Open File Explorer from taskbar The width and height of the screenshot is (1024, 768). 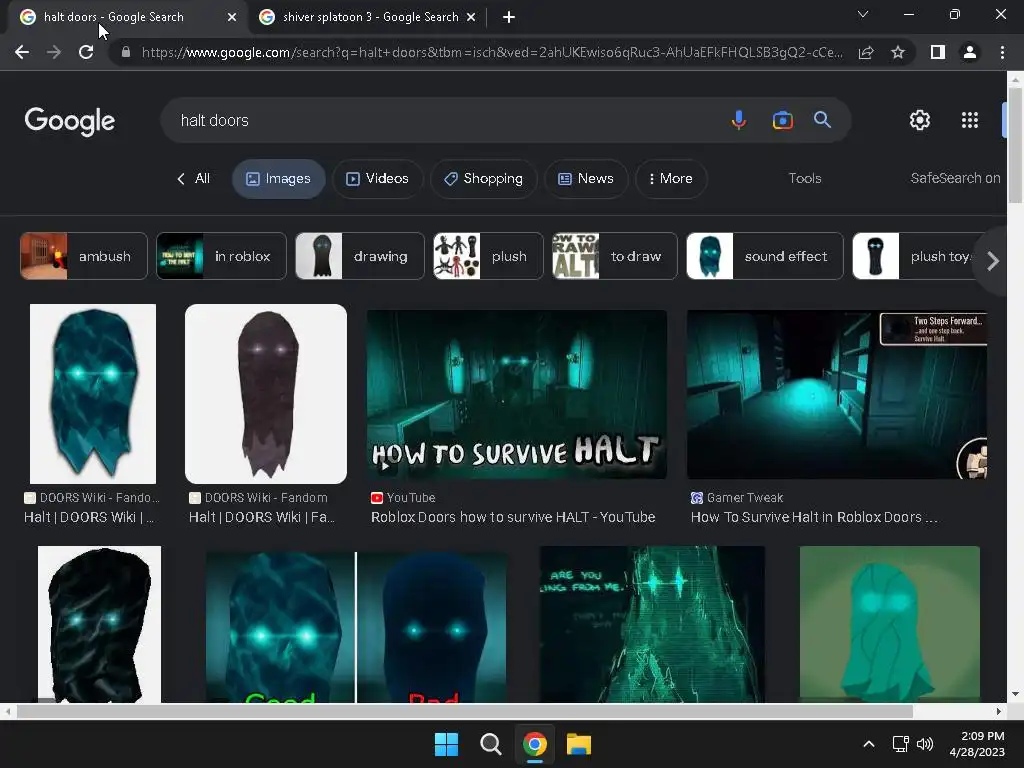[x=578, y=744]
